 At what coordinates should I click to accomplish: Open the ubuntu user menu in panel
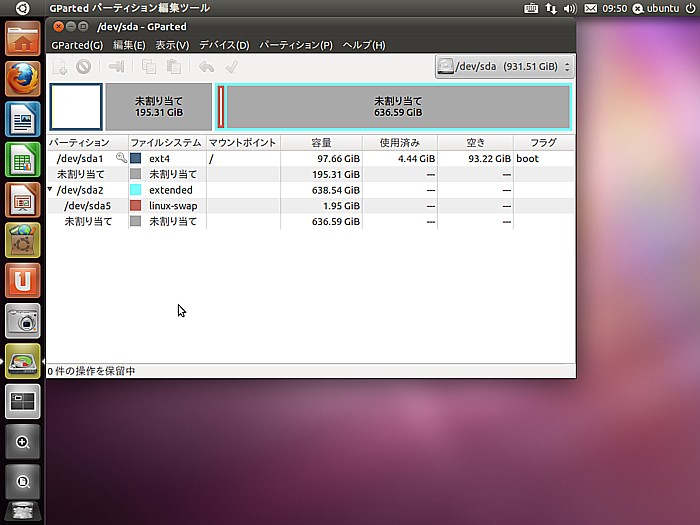click(x=657, y=8)
